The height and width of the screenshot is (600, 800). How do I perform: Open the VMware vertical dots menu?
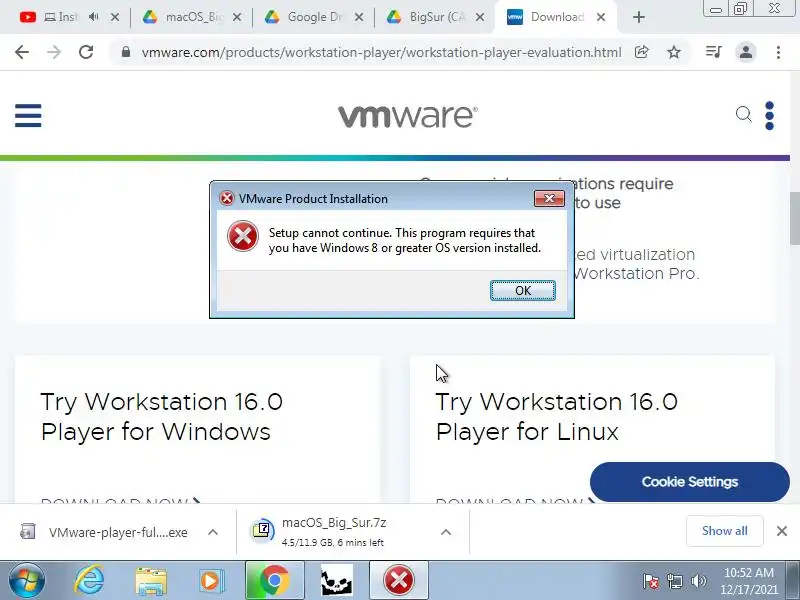point(769,116)
